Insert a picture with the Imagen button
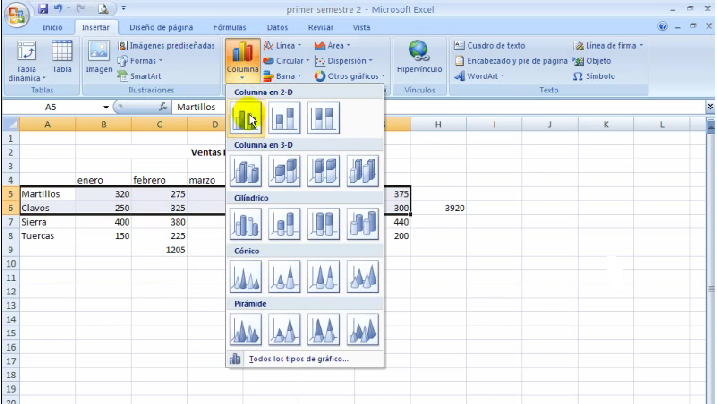Image resolution: width=717 pixels, height=404 pixels. click(98, 58)
